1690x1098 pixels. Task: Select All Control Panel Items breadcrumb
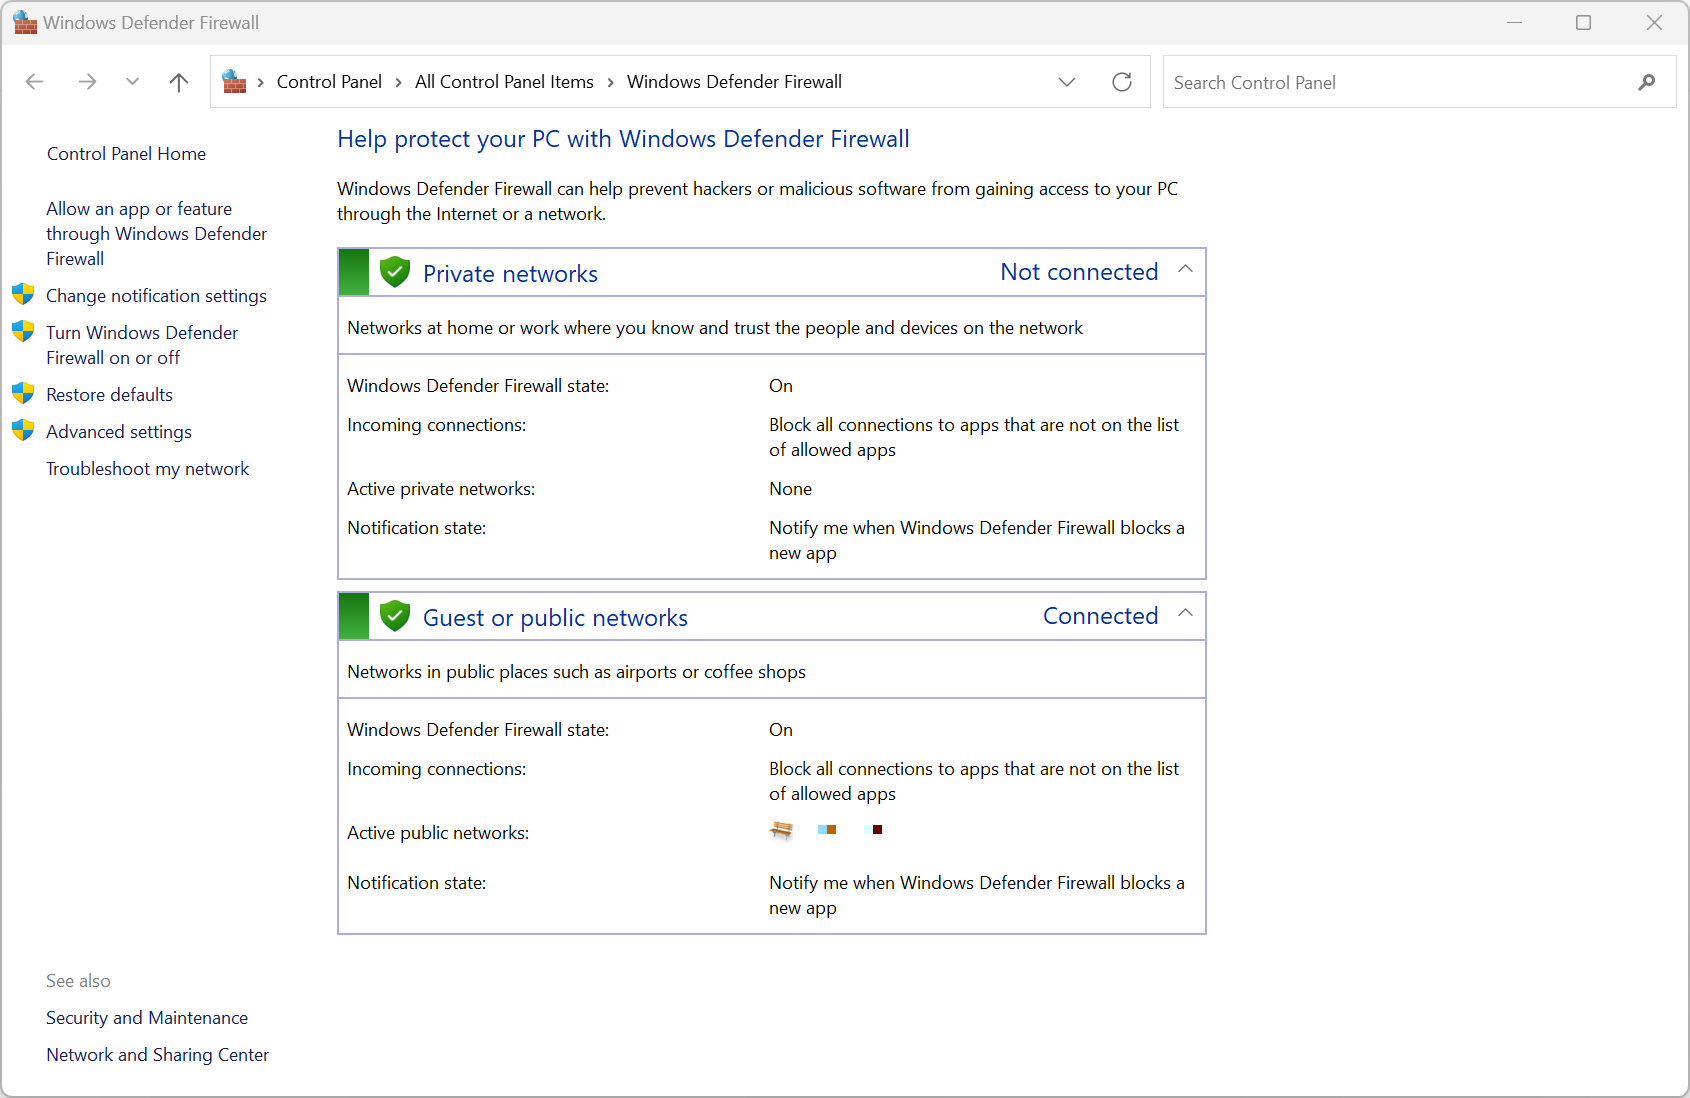pyautogui.click(x=504, y=82)
